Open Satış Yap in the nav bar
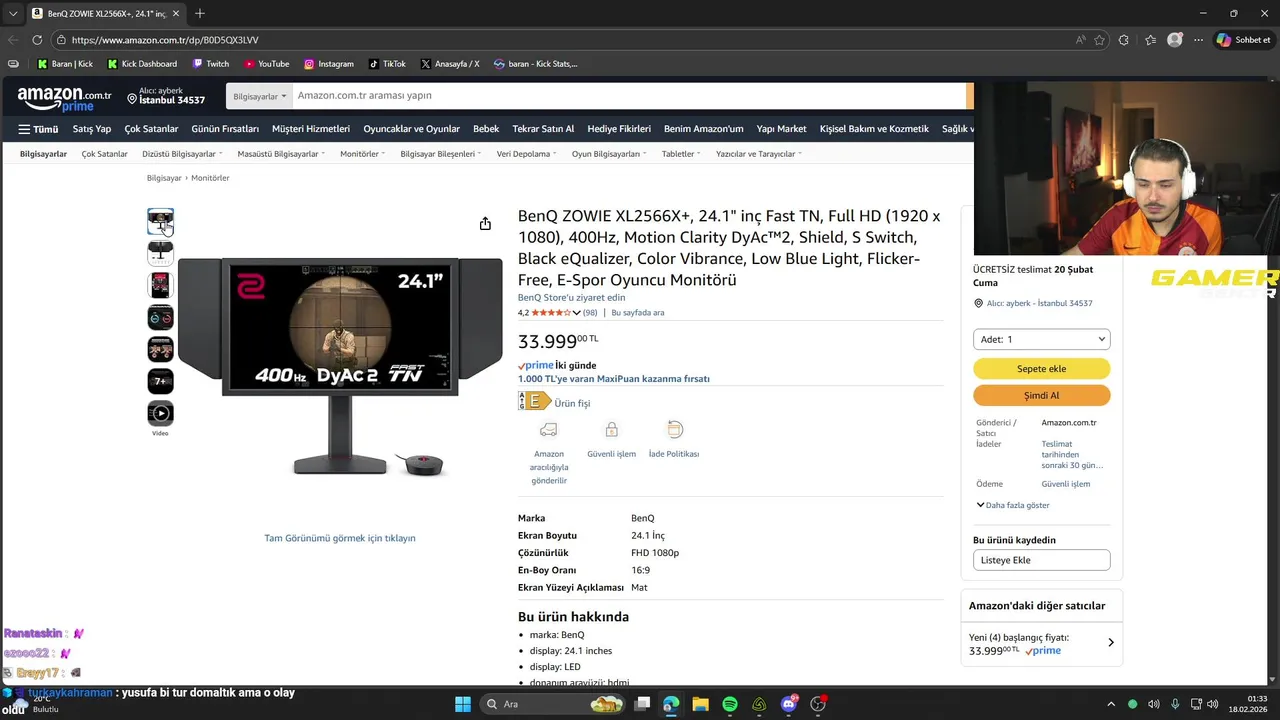 pyautogui.click(x=92, y=129)
